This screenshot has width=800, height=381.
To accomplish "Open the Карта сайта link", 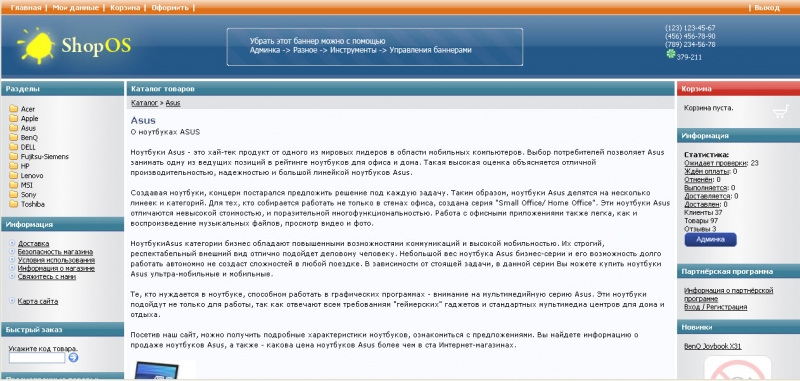I will [38, 301].
